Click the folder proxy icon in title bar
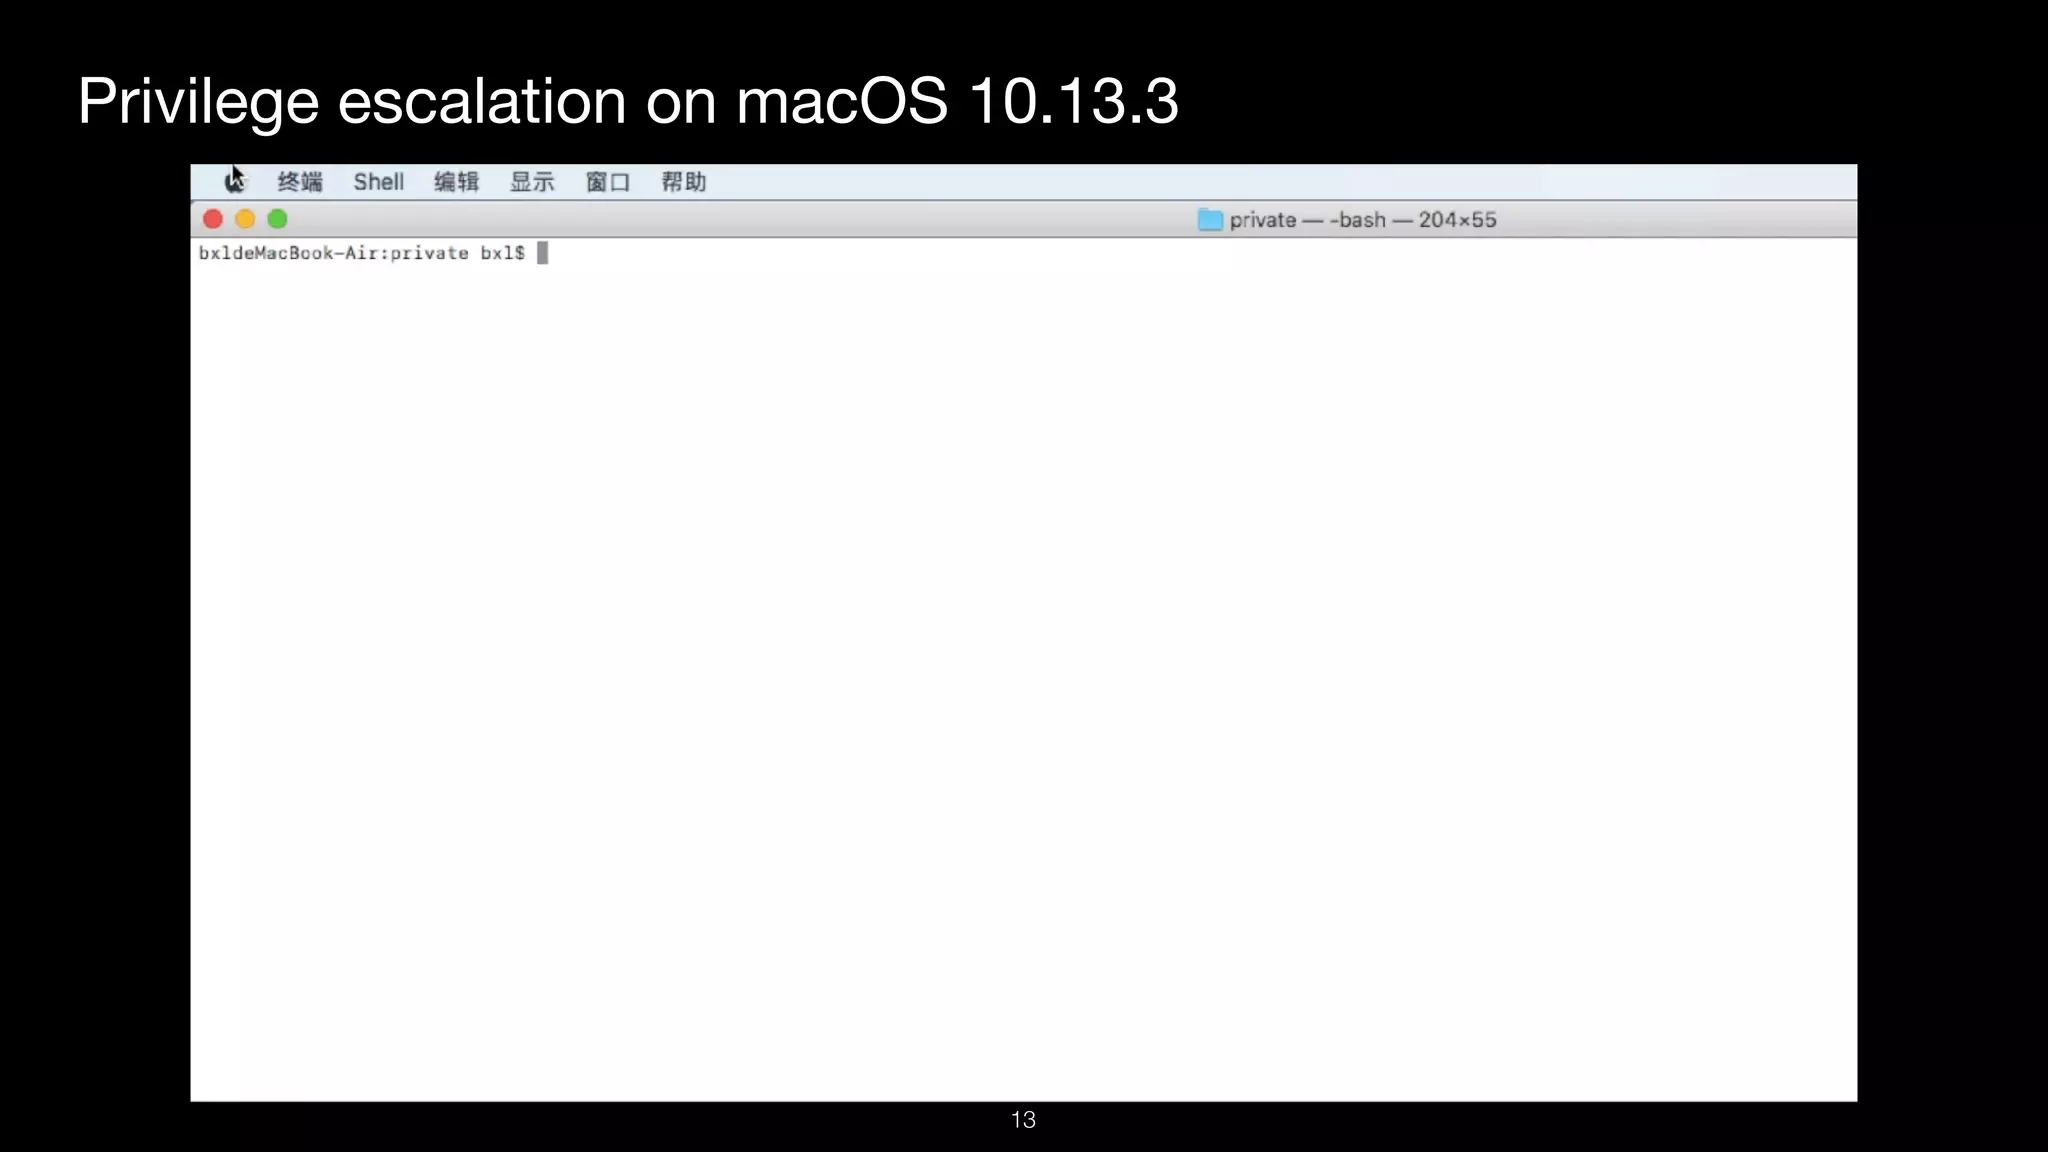The width and height of the screenshot is (2048, 1152). click(1210, 220)
